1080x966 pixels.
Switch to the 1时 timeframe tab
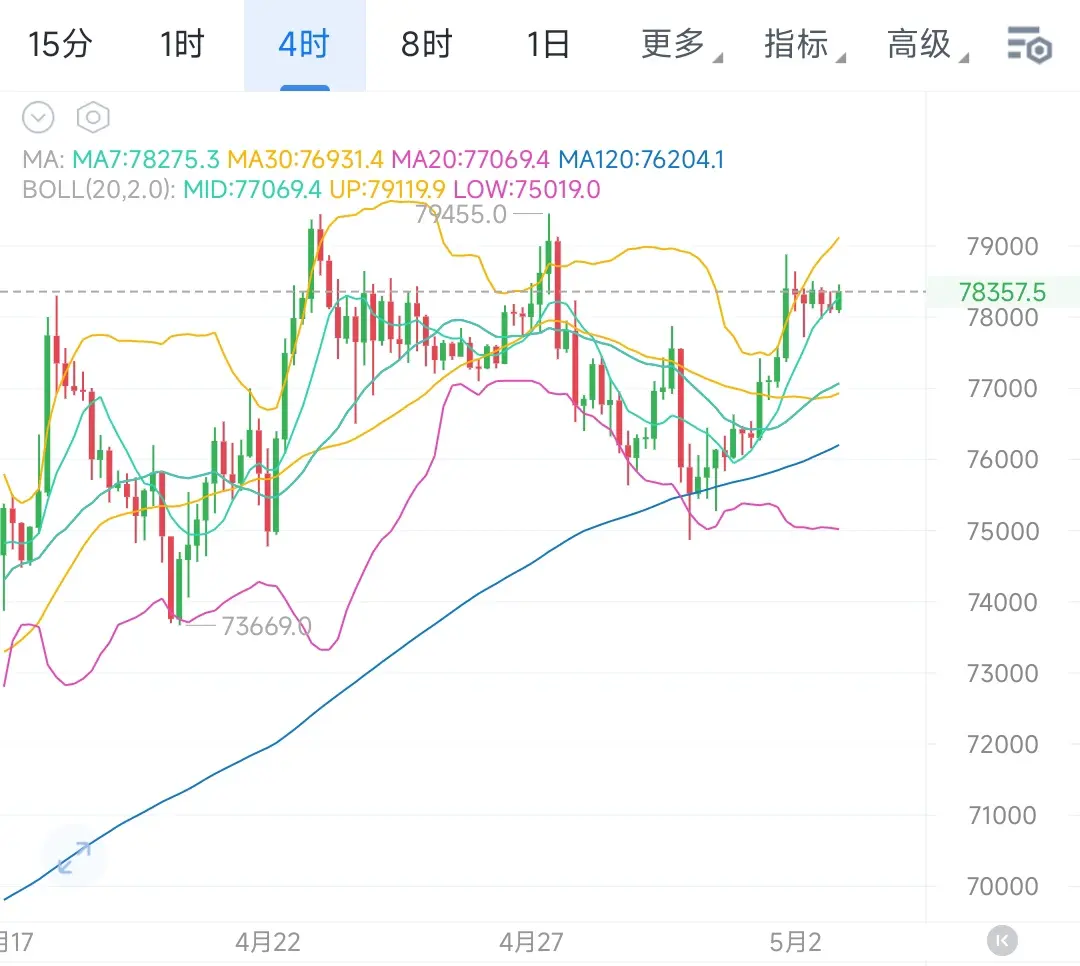tap(183, 44)
